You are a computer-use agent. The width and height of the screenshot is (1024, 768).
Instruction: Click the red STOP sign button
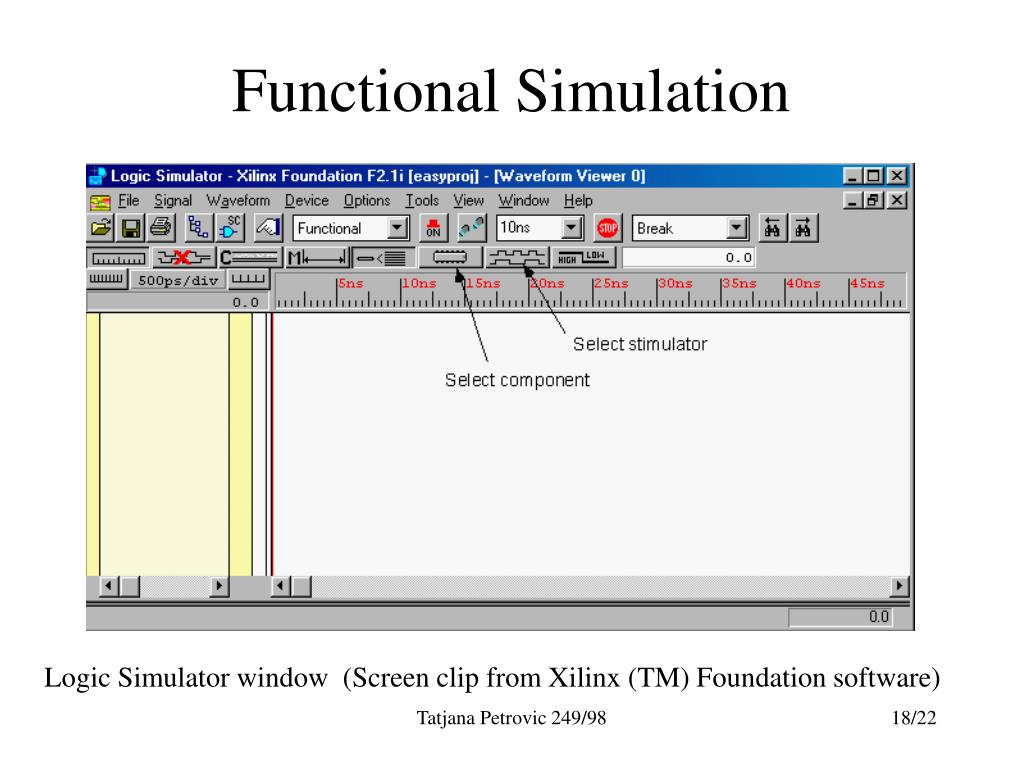click(x=607, y=228)
